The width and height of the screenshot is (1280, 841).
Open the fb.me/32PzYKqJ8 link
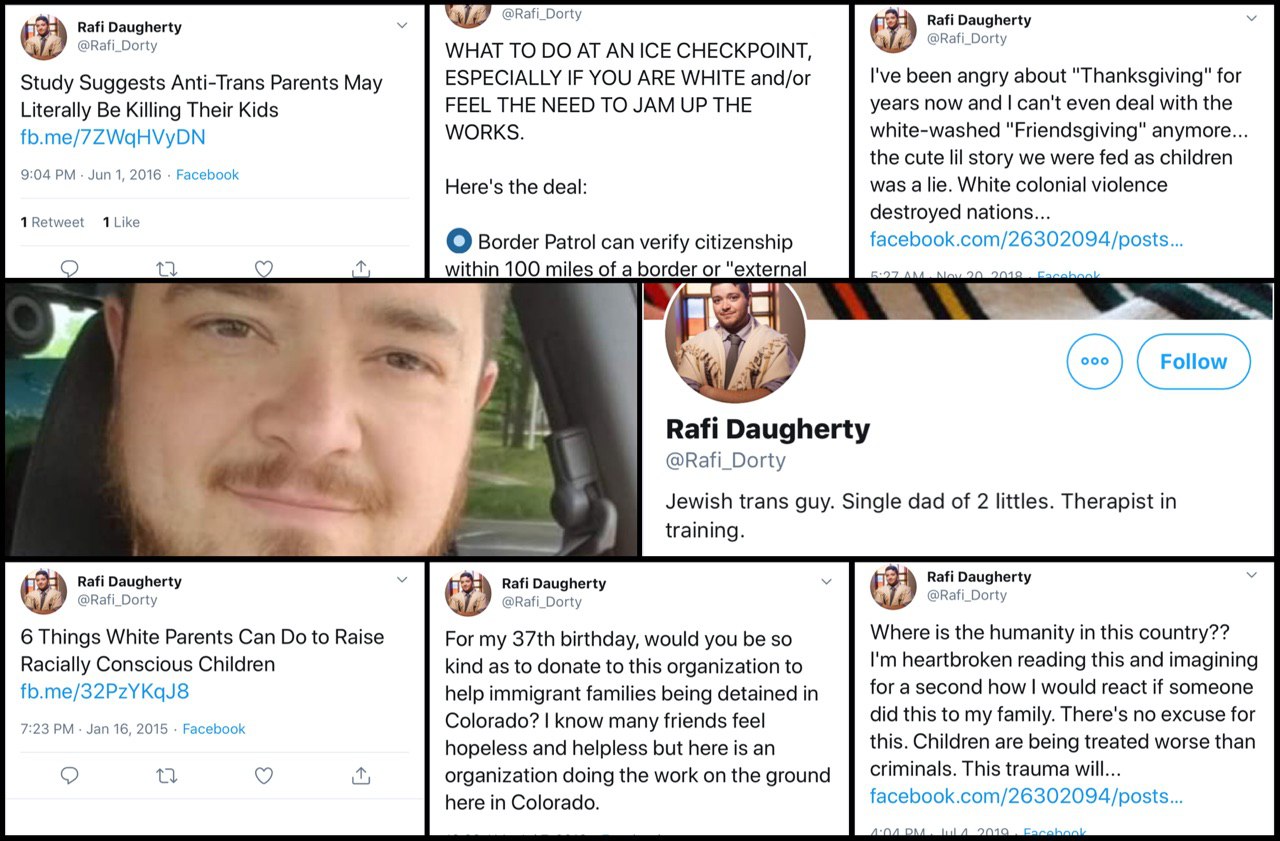(x=105, y=691)
